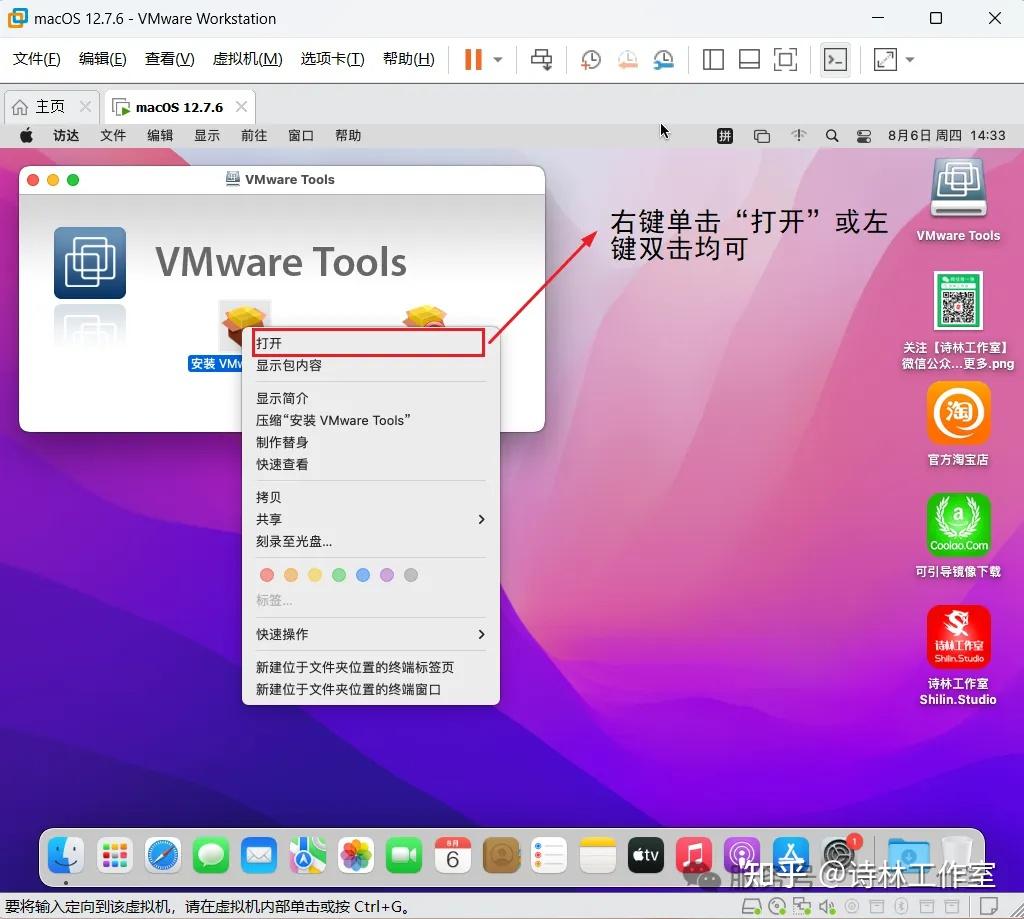Image resolution: width=1024 pixels, height=919 pixels.
Task: Toggle the library sidebar view
Action: point(712,59)
